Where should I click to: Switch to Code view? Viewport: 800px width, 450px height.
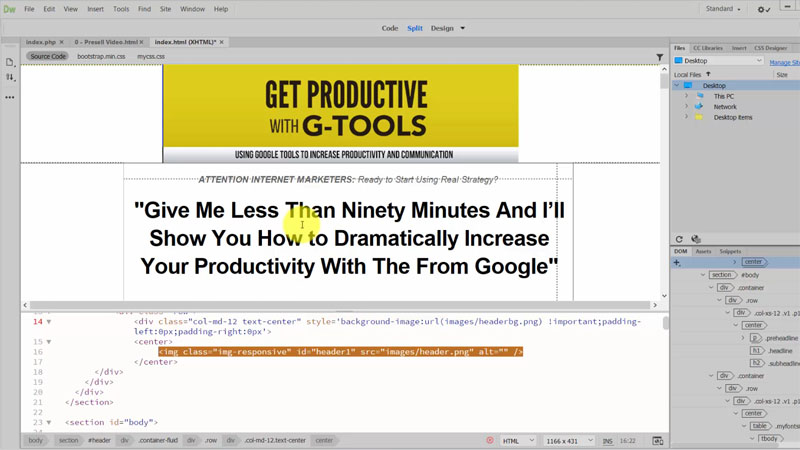(390, 28)
